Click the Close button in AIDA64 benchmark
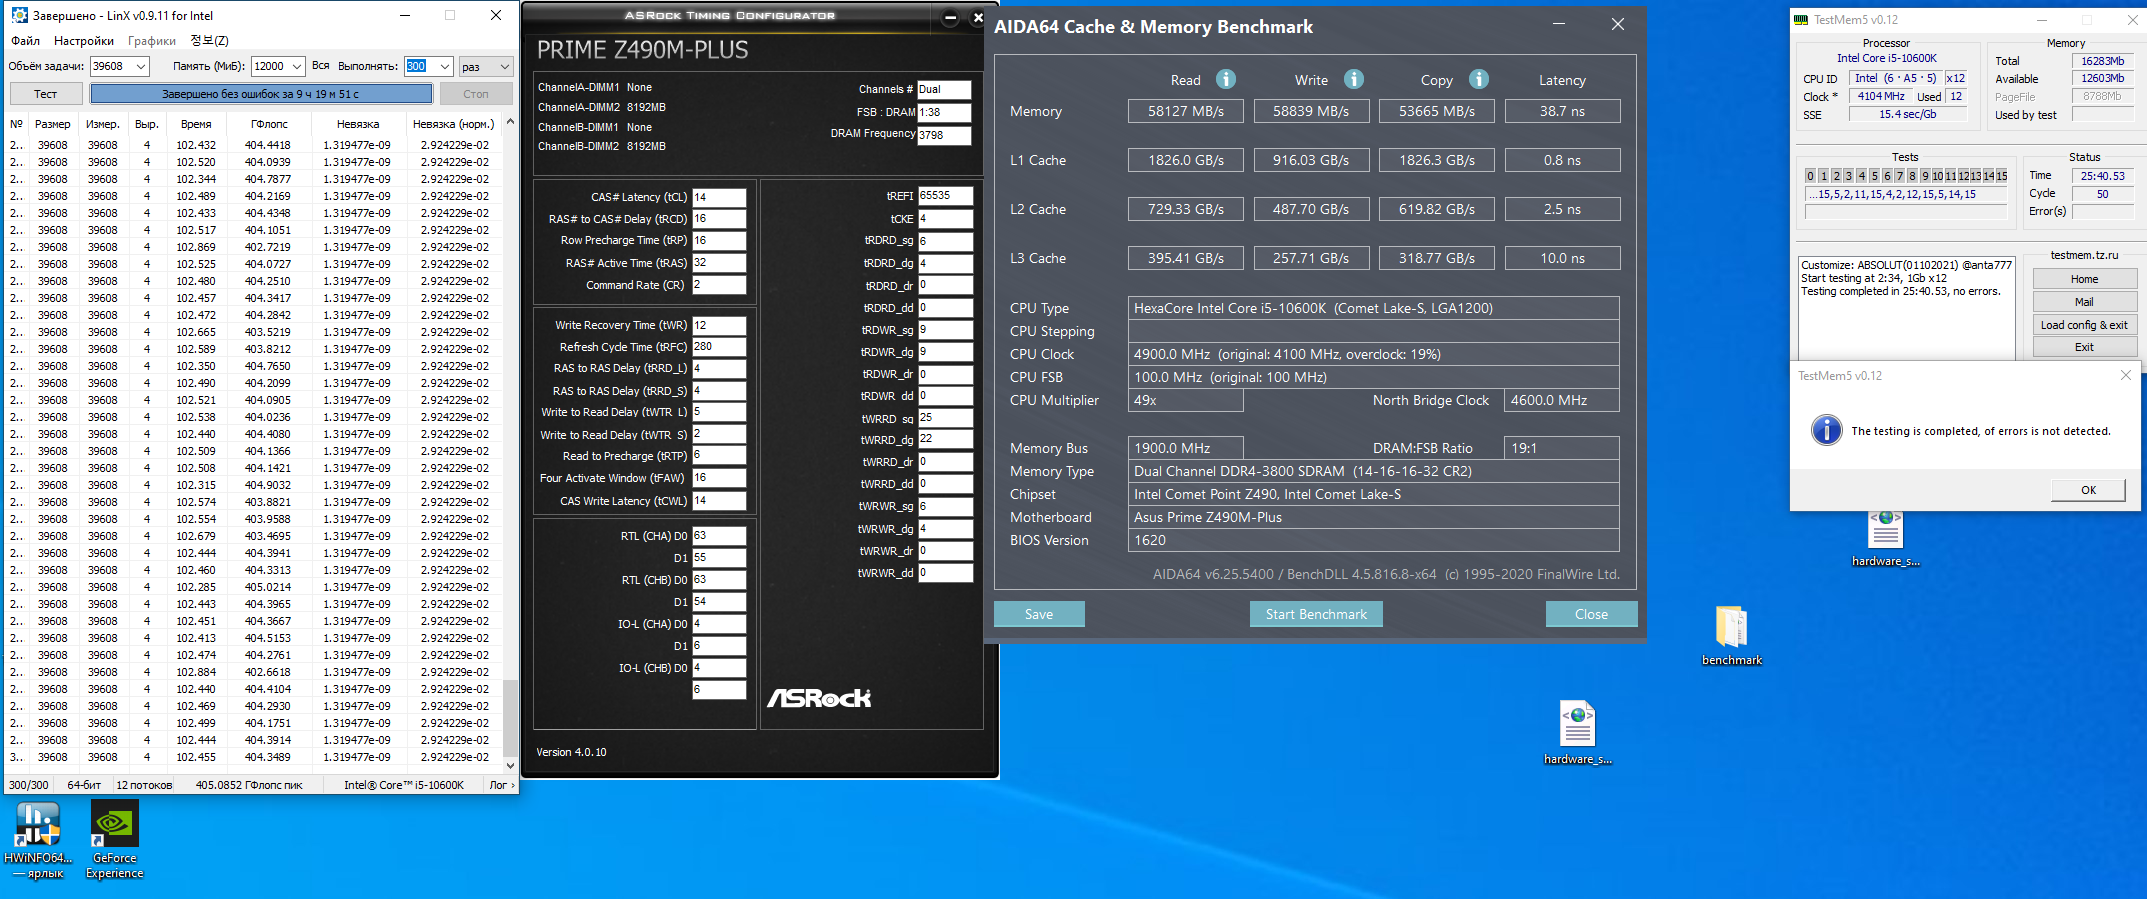 [1591, 614]
